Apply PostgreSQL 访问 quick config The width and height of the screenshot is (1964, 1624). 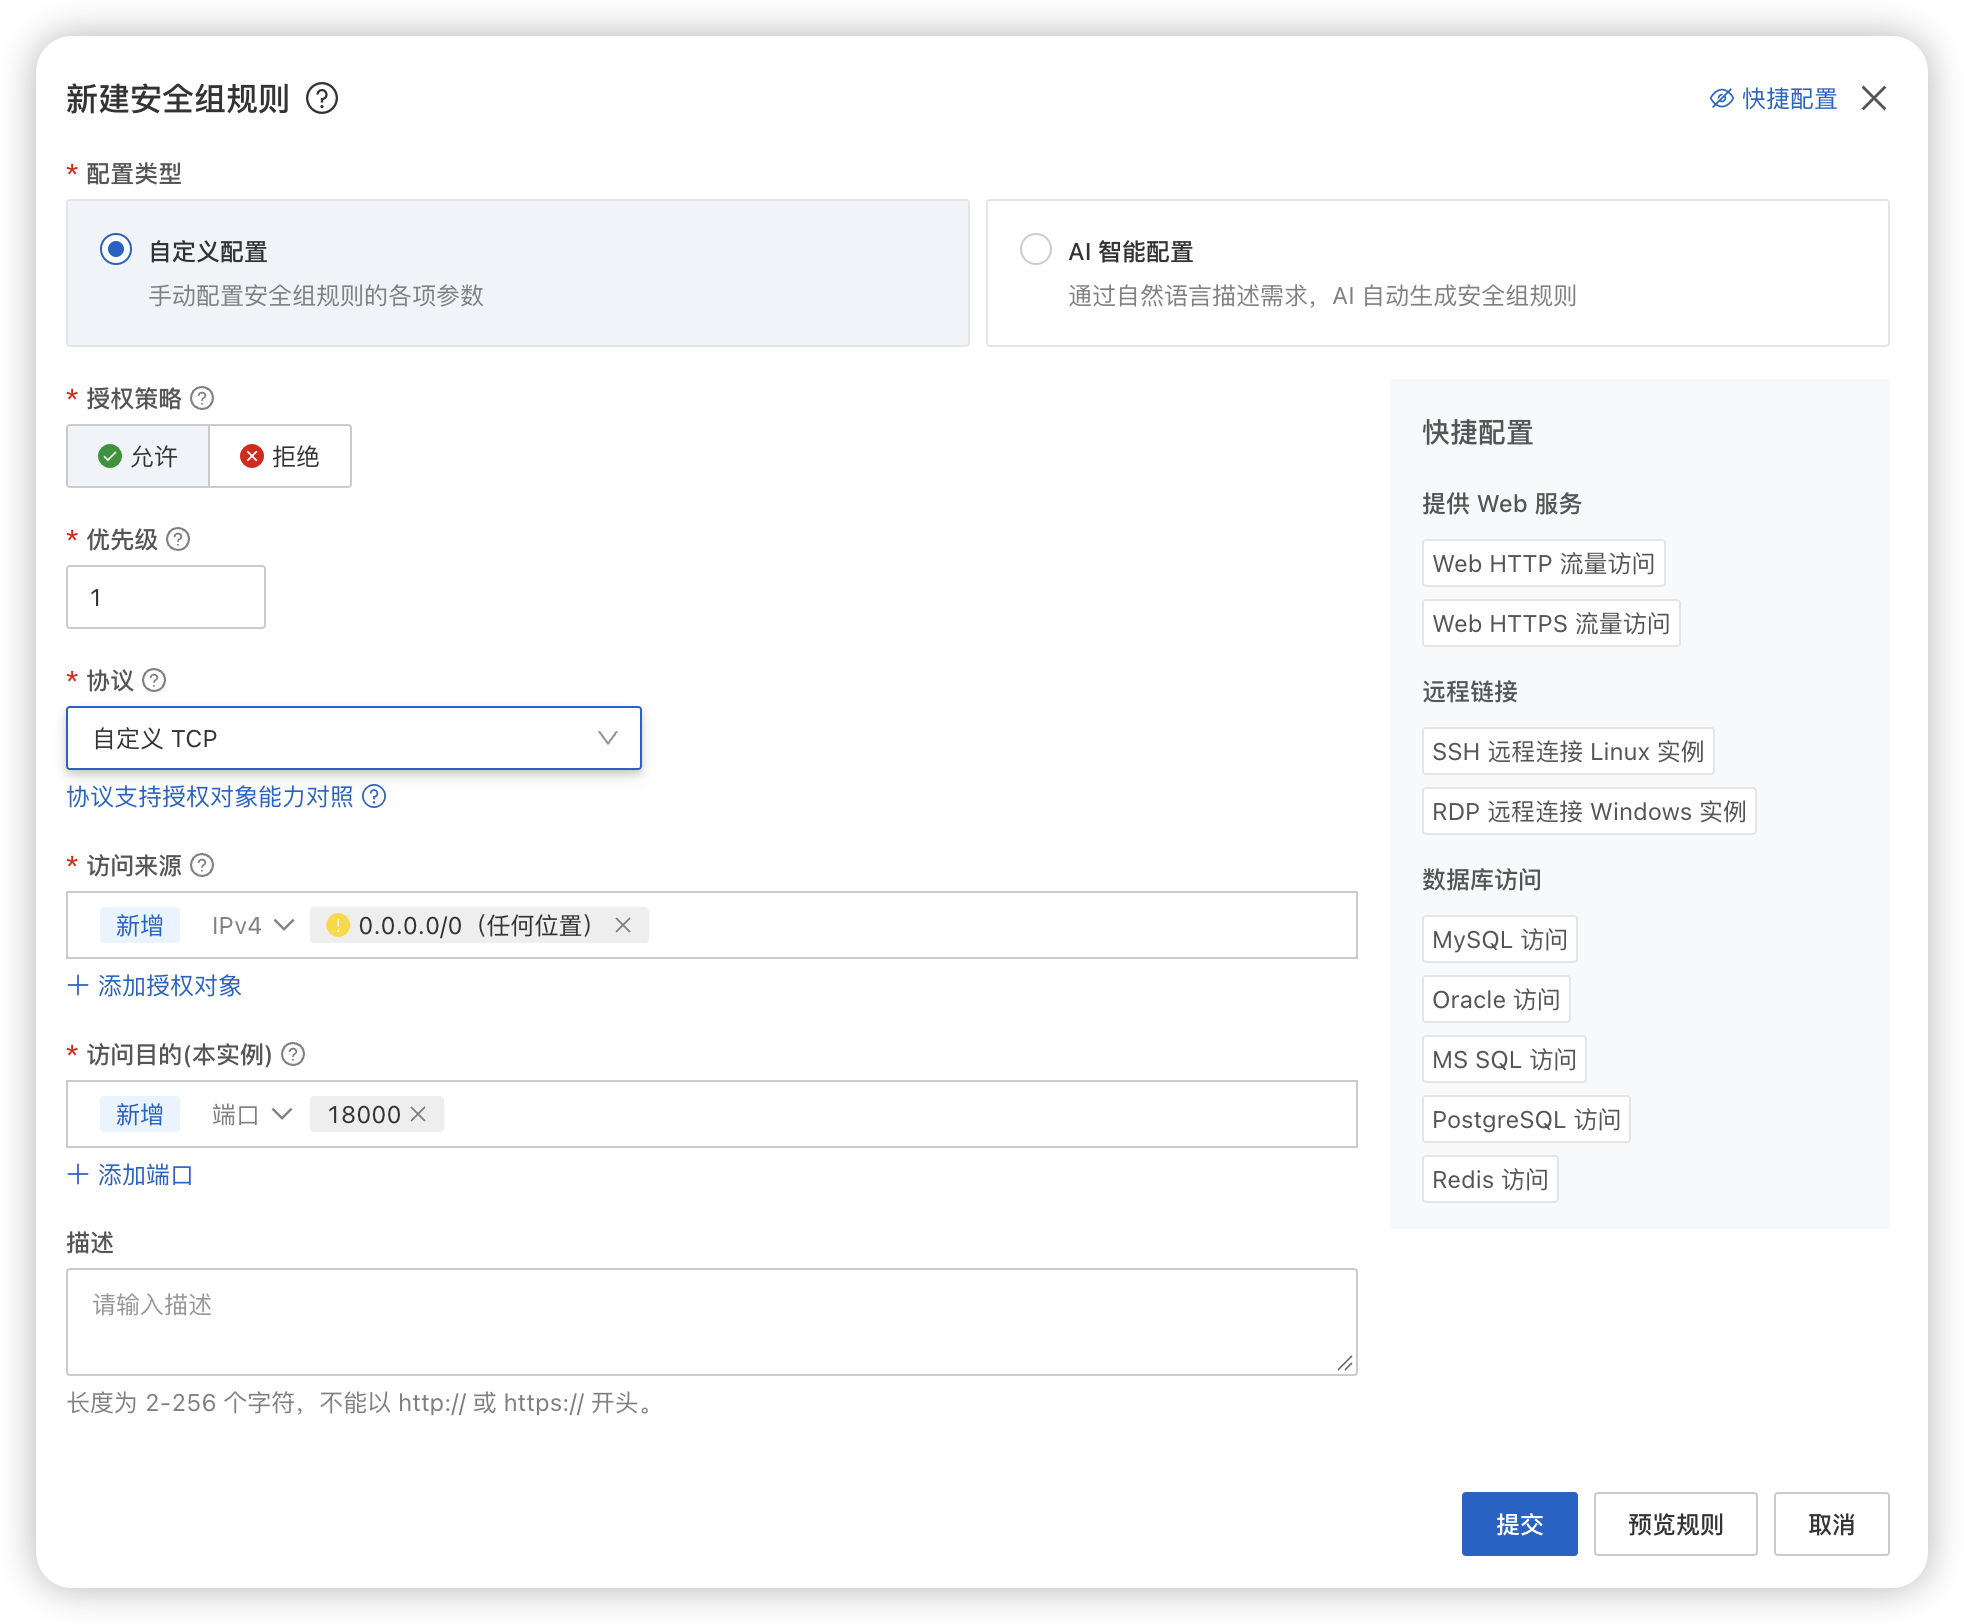pyautogui.click(x=1526, y=1120)
